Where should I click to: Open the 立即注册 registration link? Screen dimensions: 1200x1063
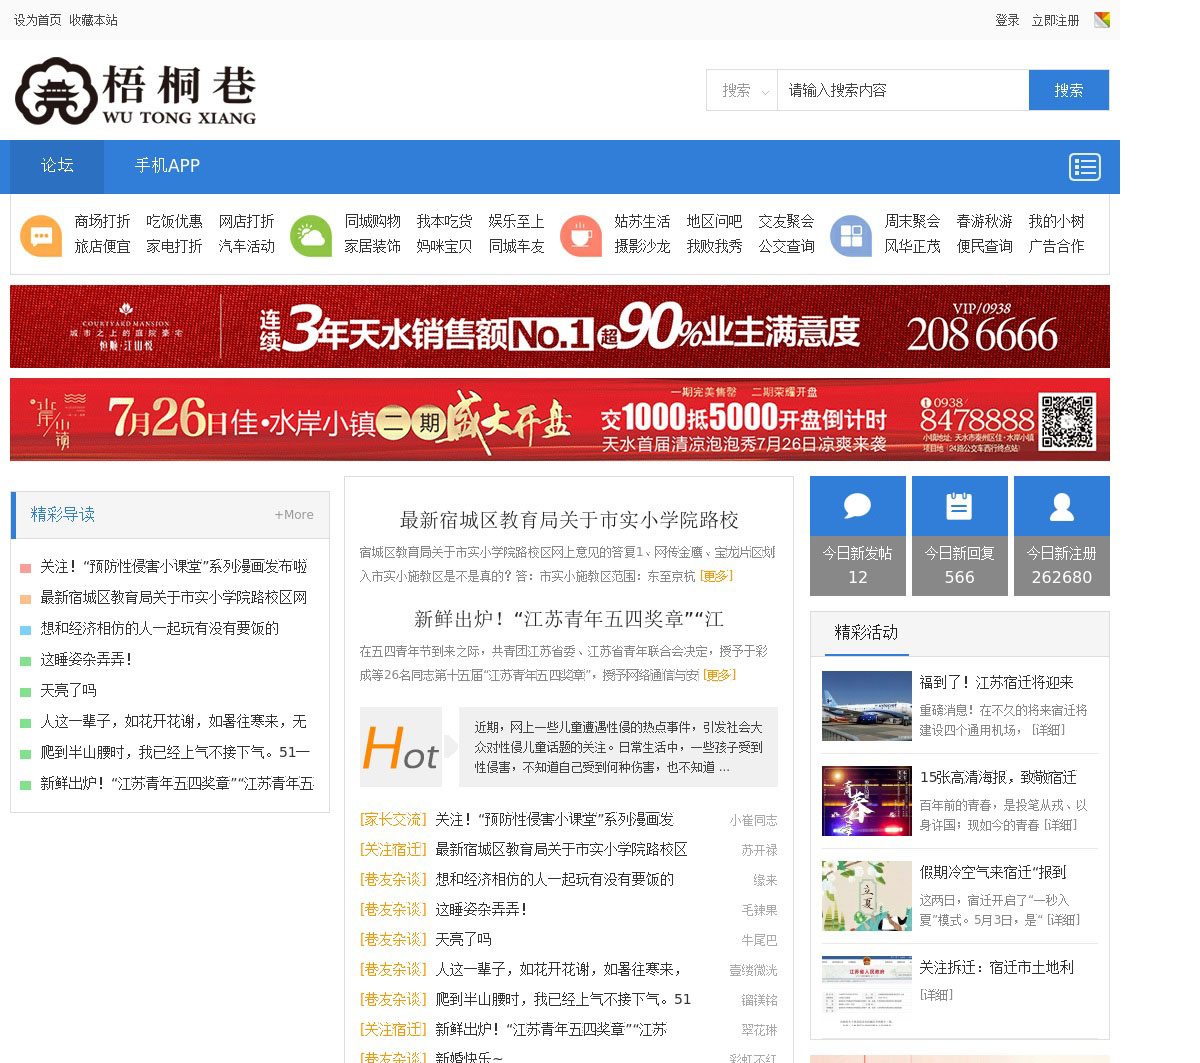click(1055, 20)
